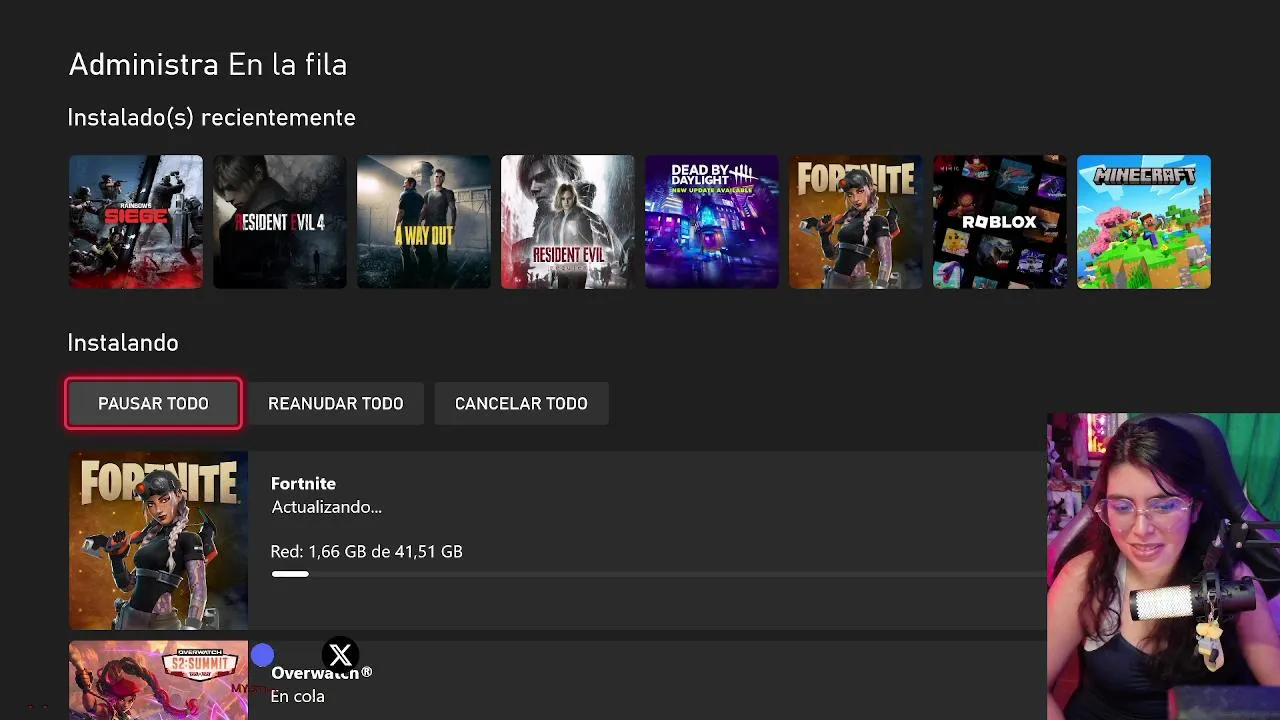Click the Fortnite title in installing list
The height and width of the screenshot is (720, 1280).
303,483
